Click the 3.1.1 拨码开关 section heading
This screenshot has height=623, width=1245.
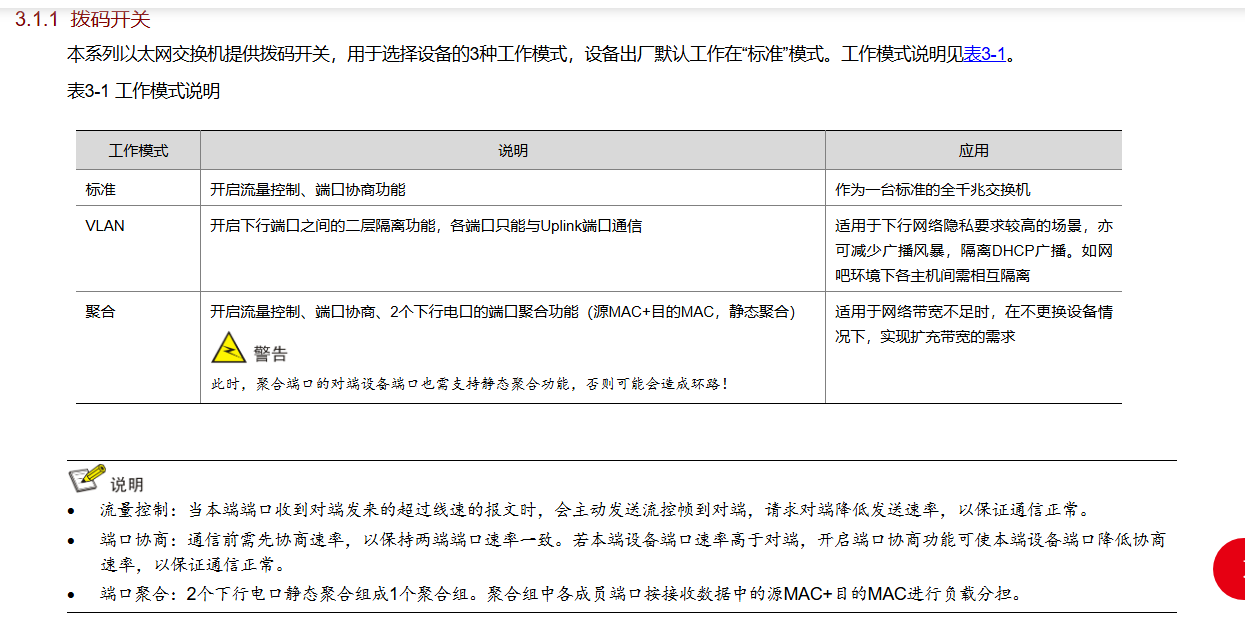coord(83,19)
